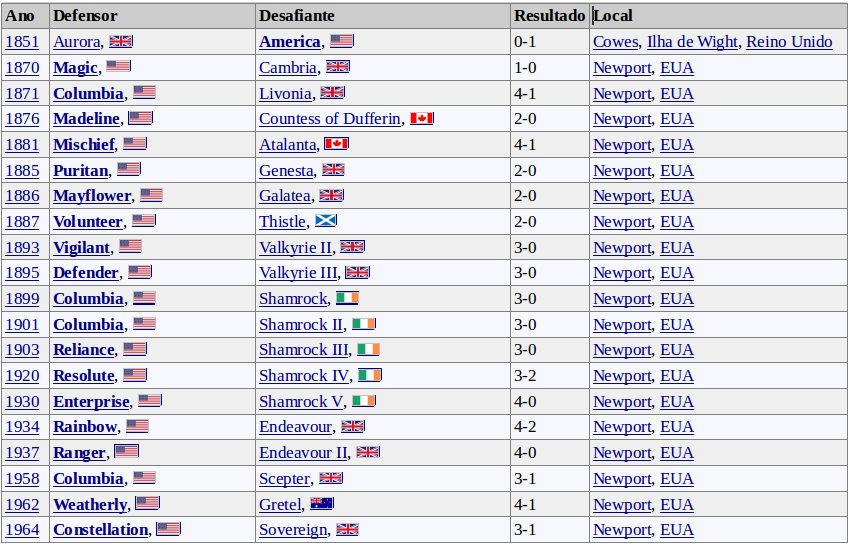
Task: Open the Reliance defender link
Action: [x=84, y=350]
